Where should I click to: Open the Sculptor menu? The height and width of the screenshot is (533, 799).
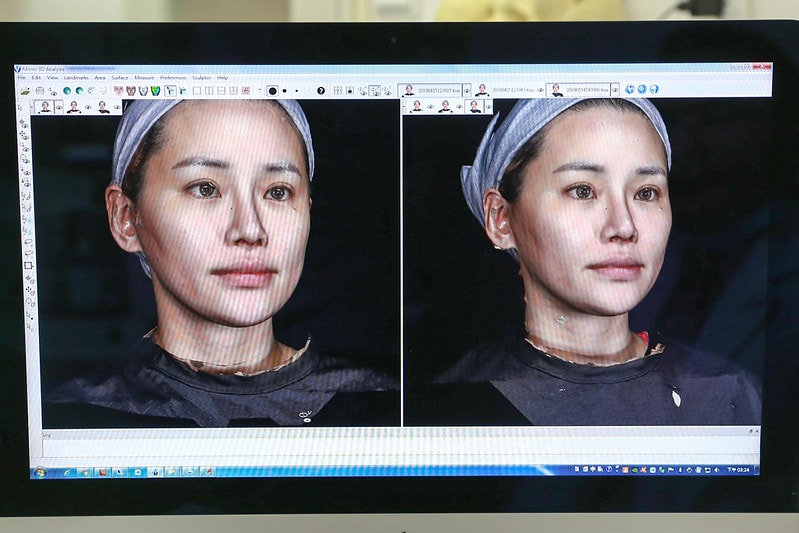coord(202,77)
